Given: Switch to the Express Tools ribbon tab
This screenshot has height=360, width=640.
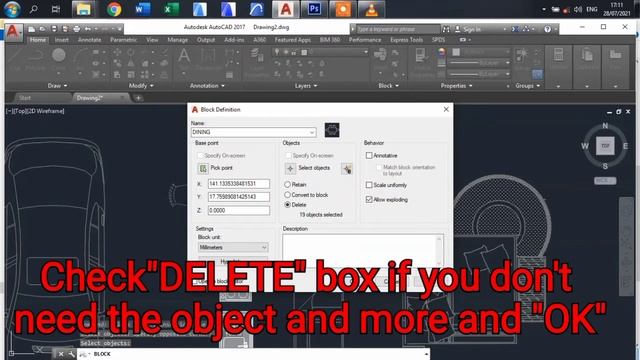Looking at the screenshot, I should (407, 40).
